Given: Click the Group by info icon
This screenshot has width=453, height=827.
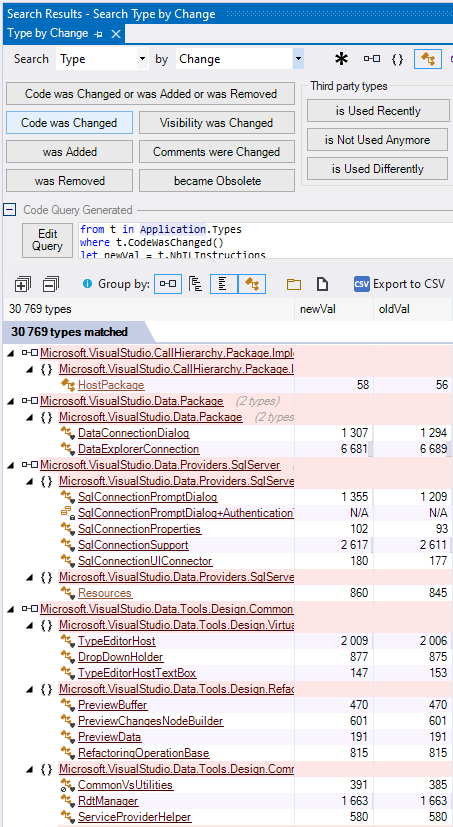Looking at the screenshot, I should point(88,284).
